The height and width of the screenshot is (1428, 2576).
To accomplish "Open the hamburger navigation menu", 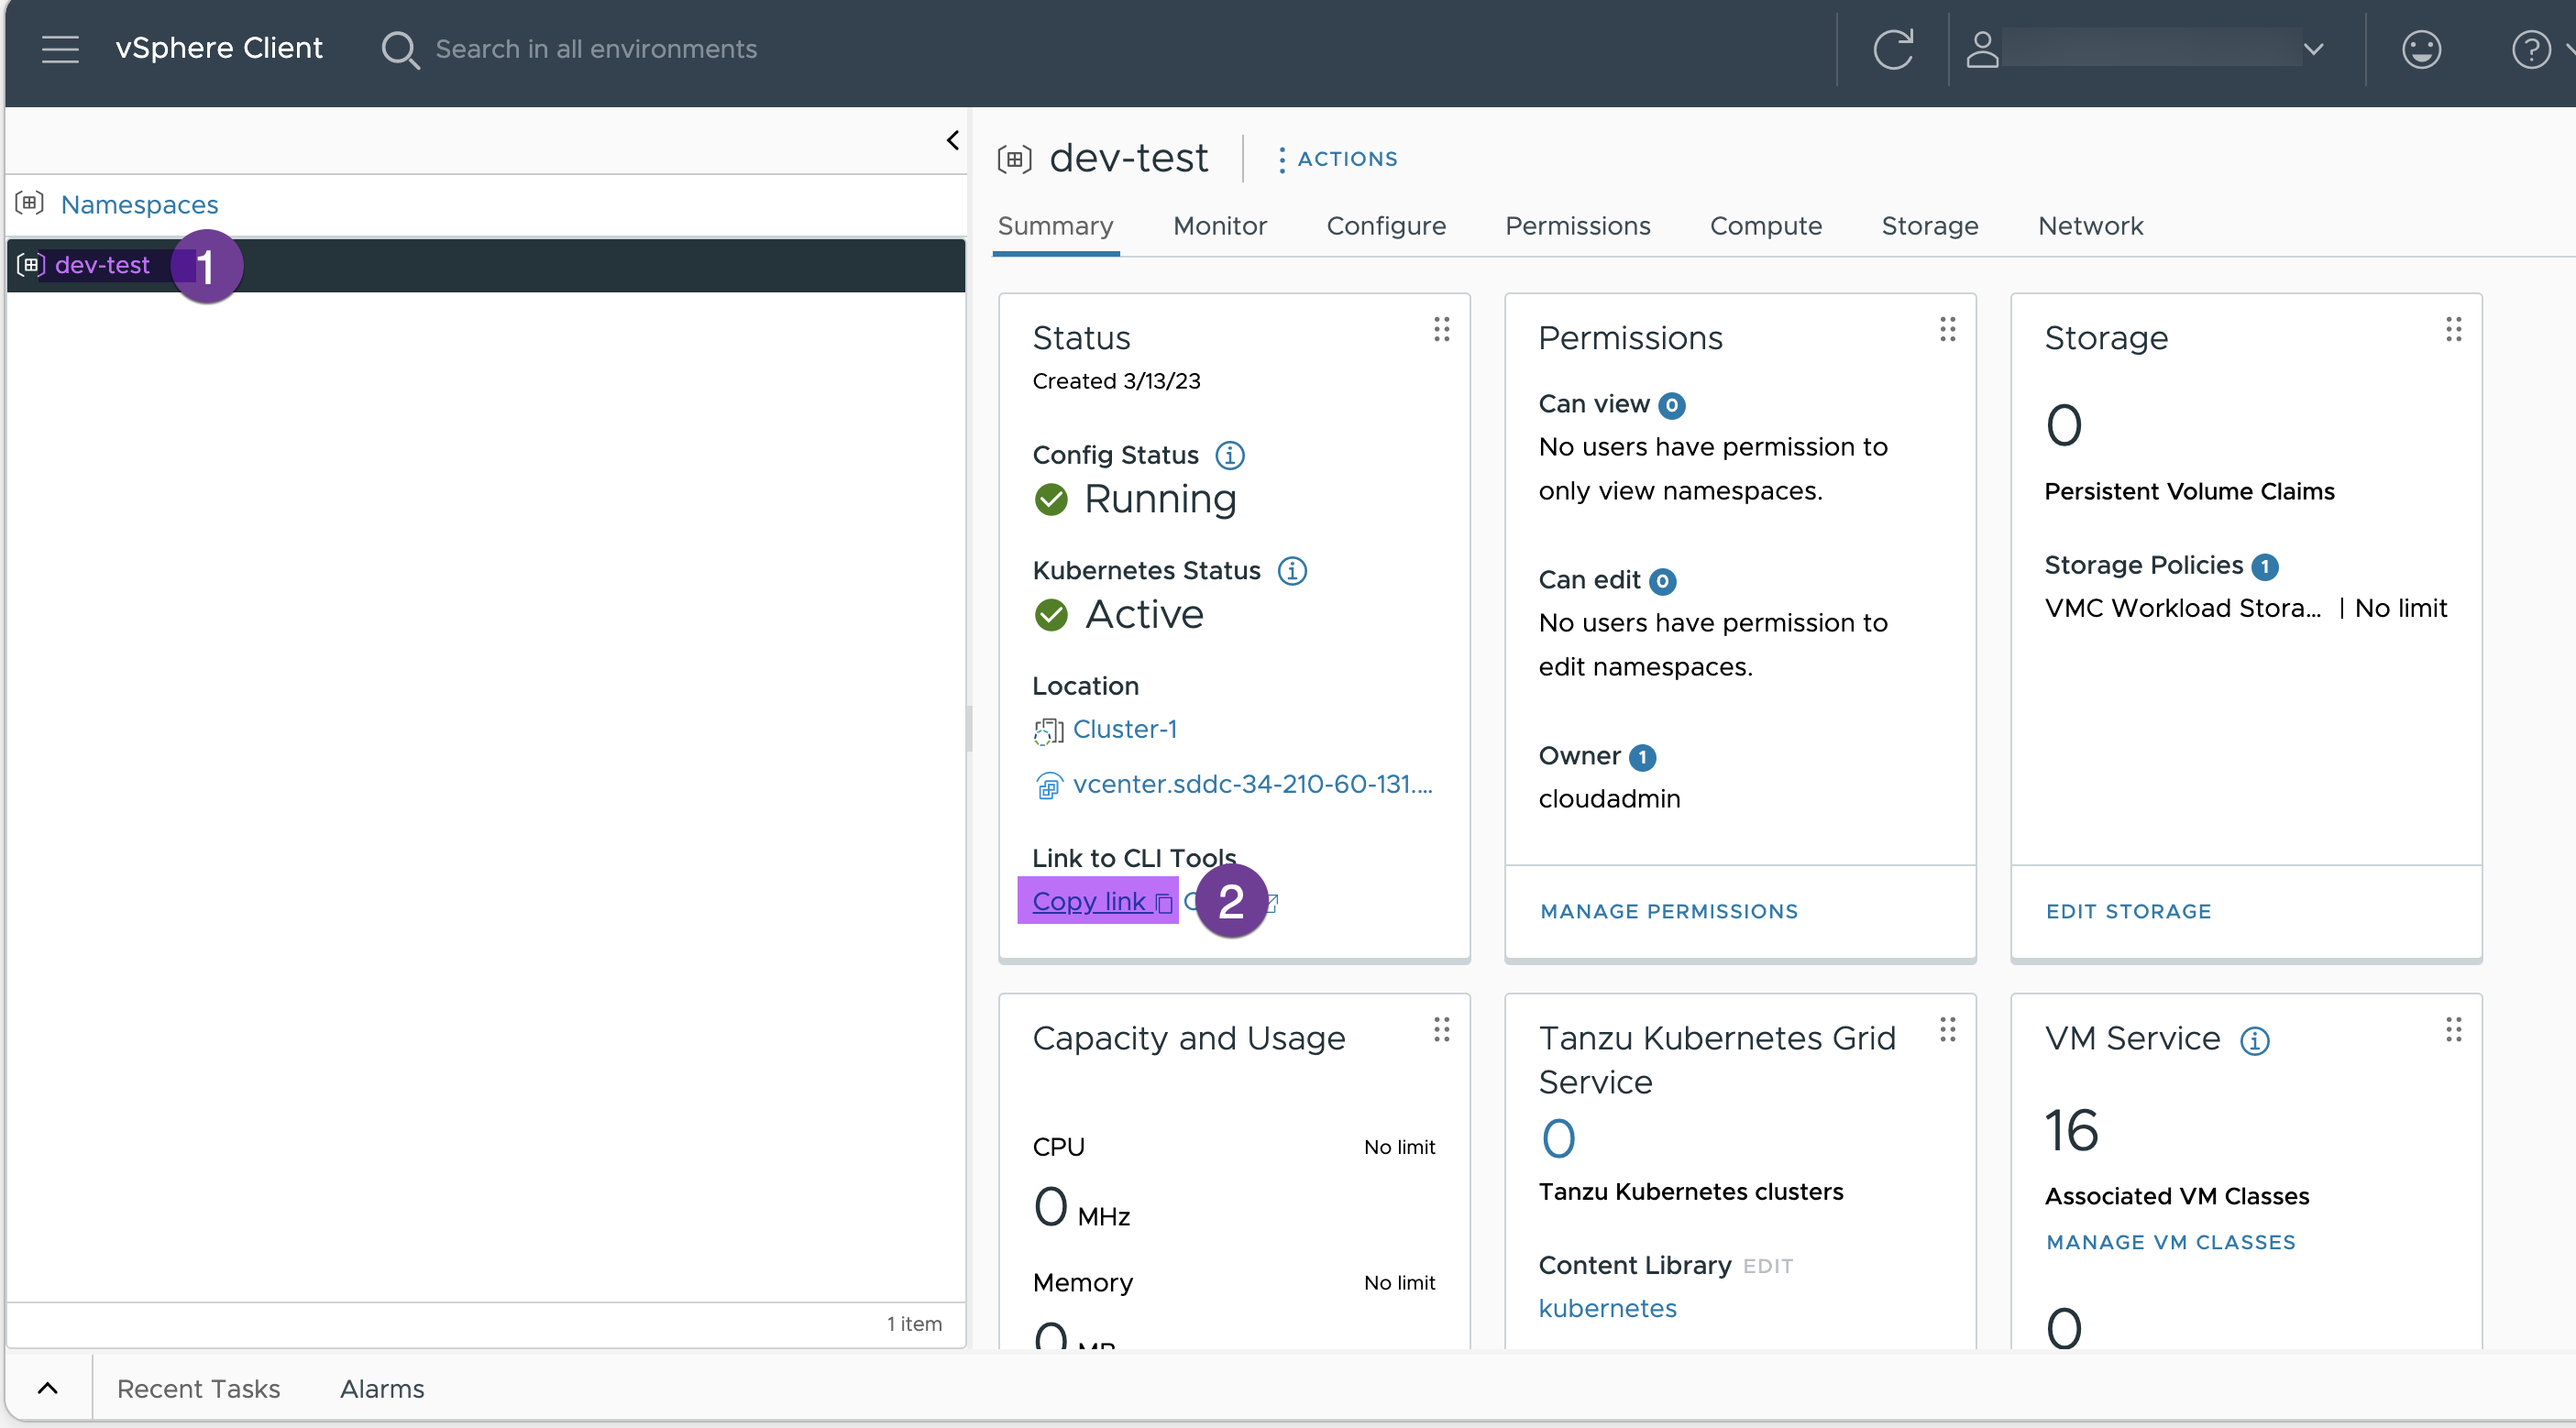I will point(60,49).
